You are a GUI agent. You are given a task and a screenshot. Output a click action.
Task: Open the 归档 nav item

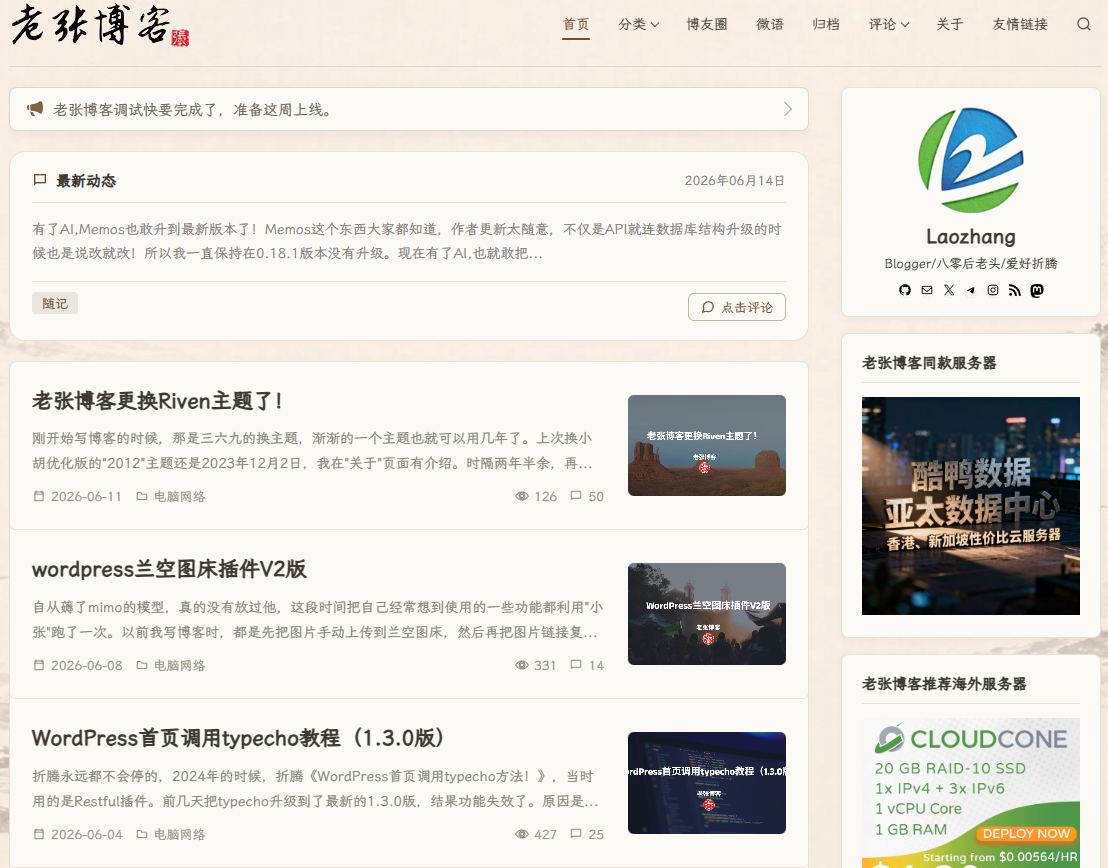coord(825,24)
